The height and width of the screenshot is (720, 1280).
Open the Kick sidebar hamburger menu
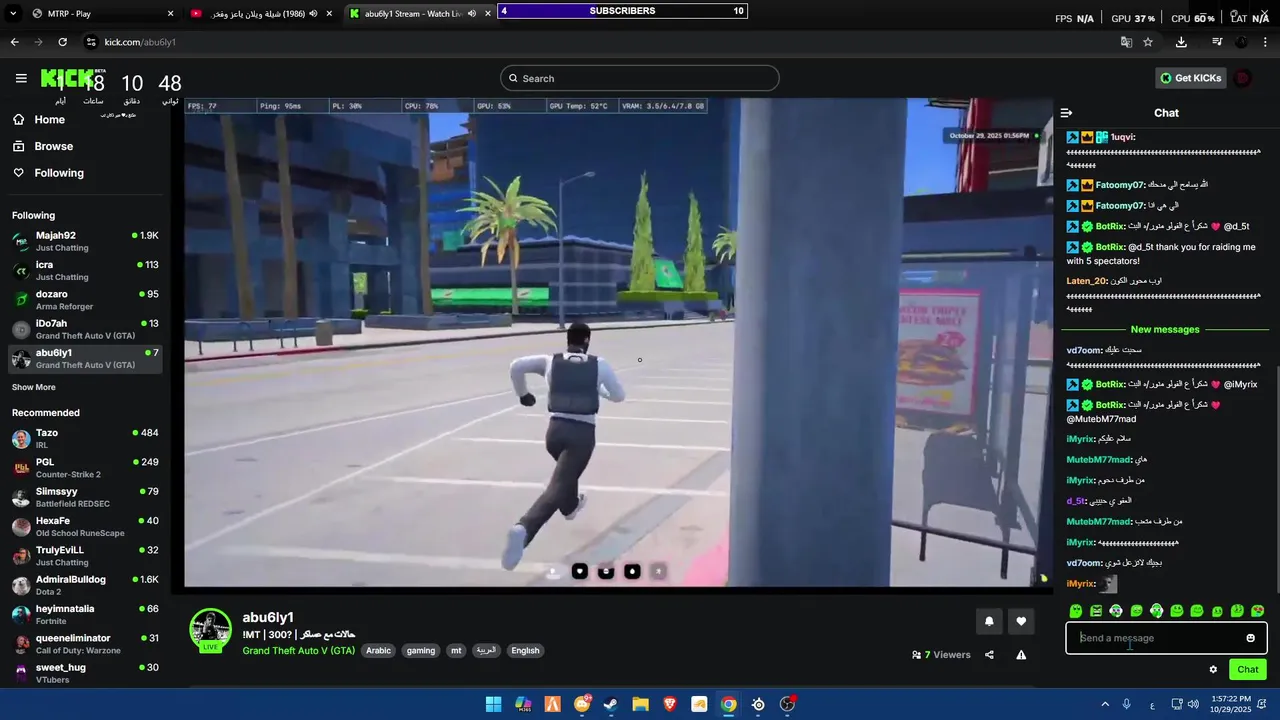21,78
